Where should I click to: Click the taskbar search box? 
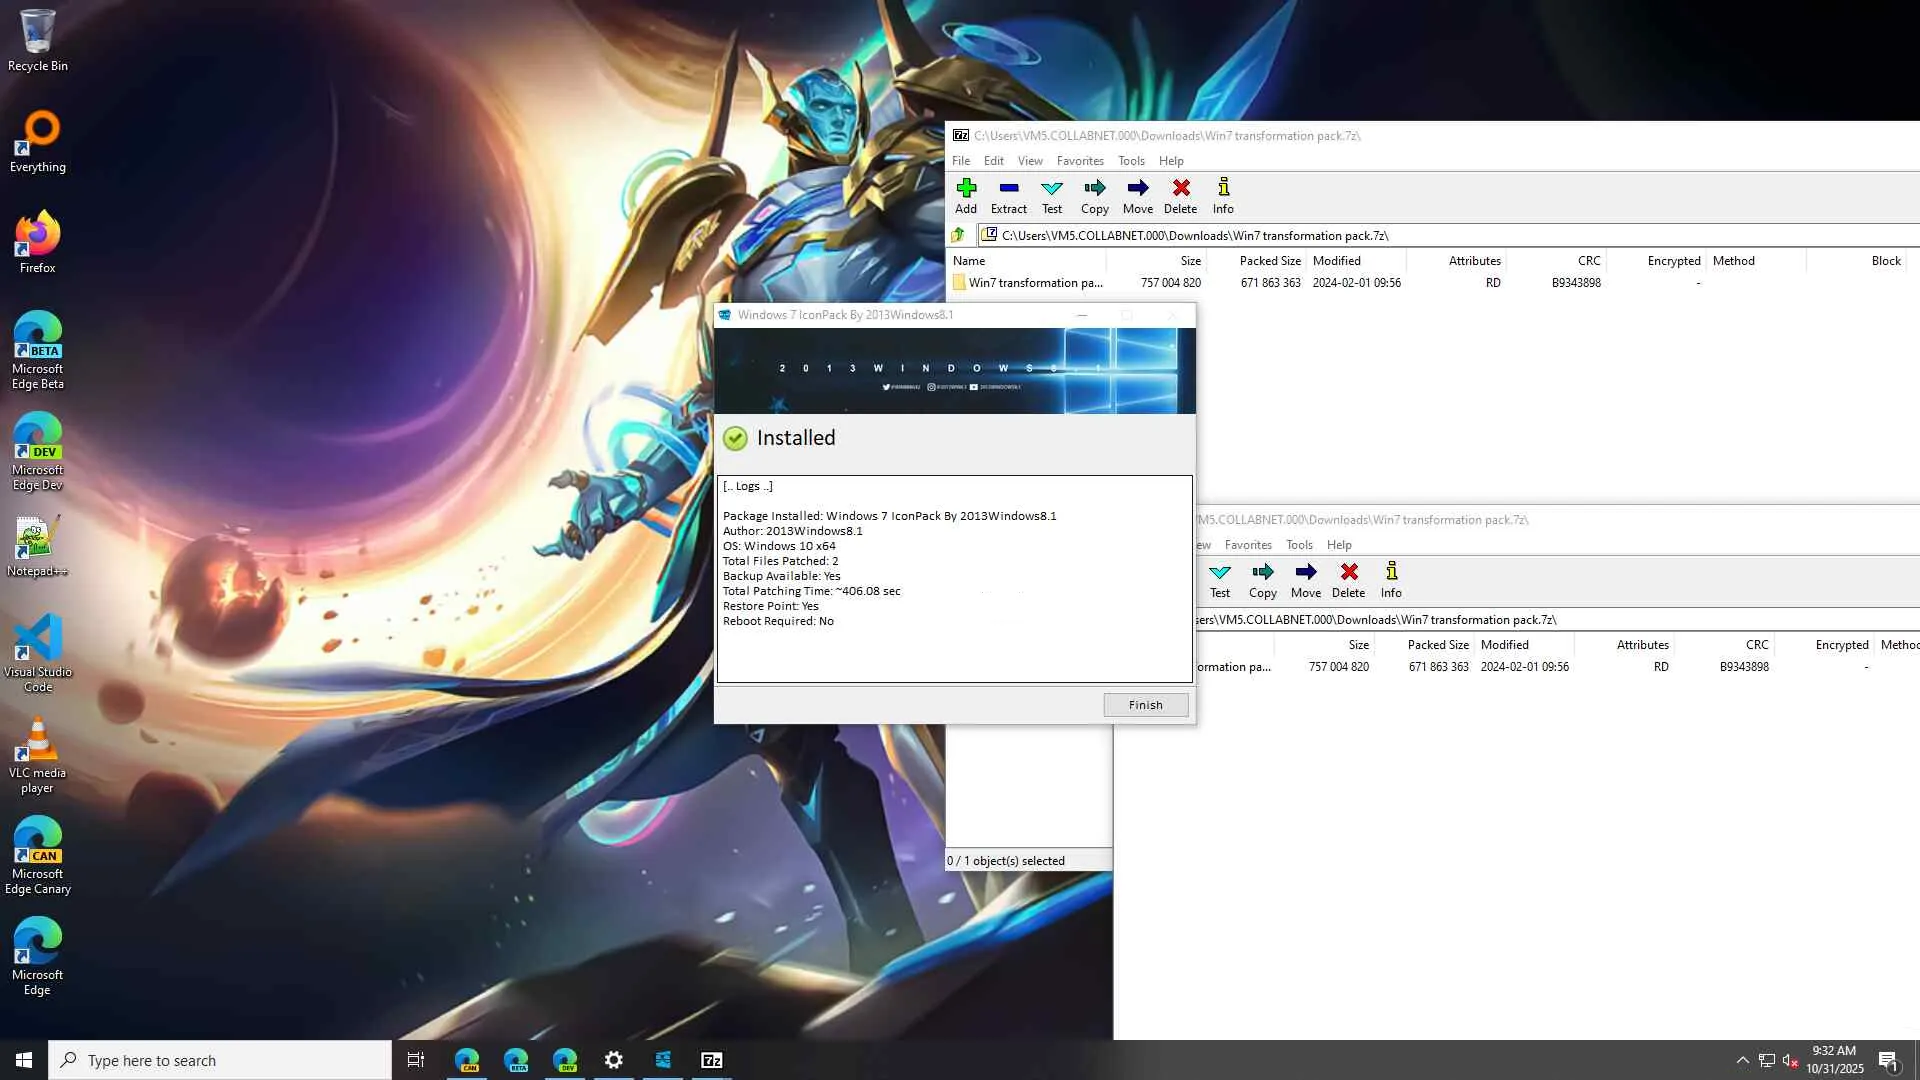220,1060
